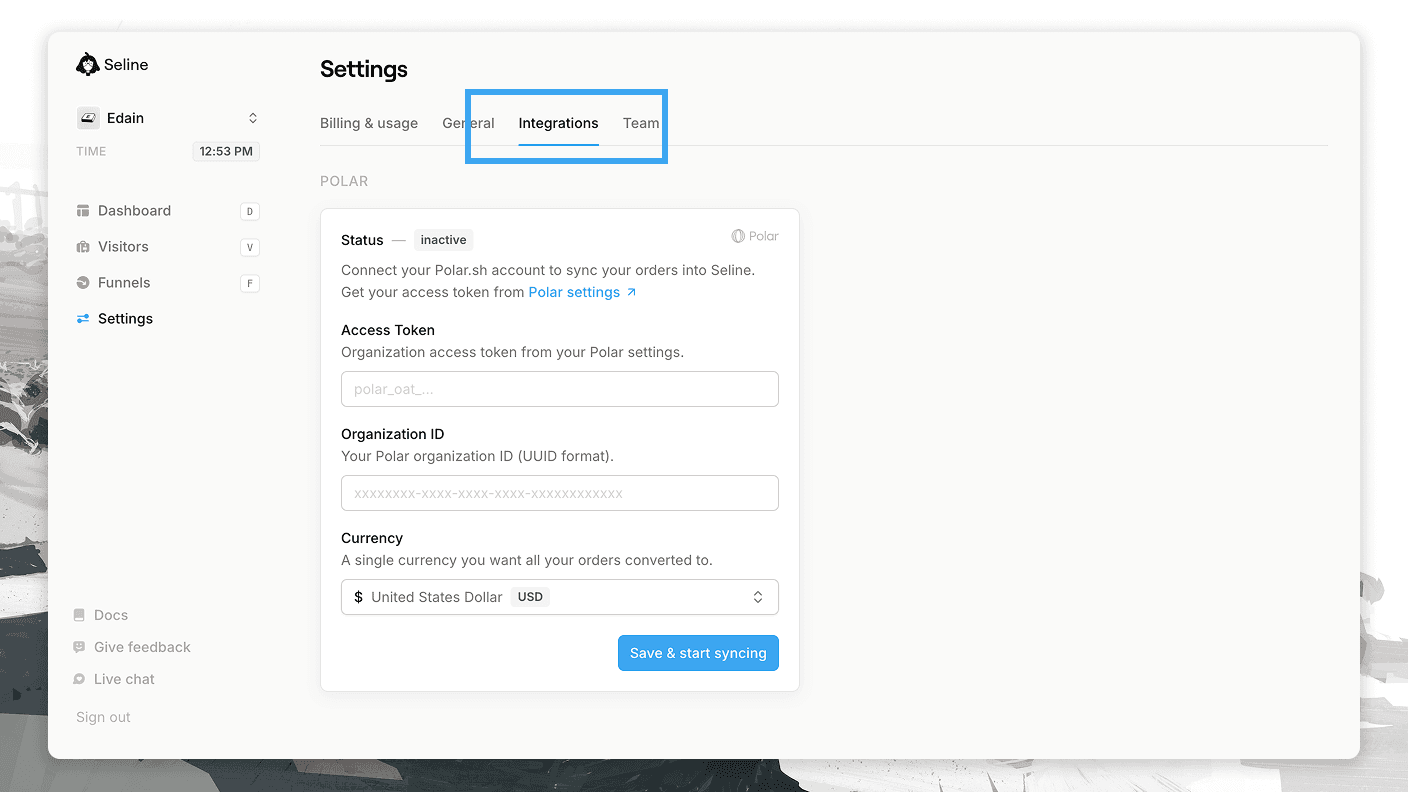This screenshot has width=1408, height=792.
Task: Click the Funnels sidebar icon
Action: tap(83, 283)
